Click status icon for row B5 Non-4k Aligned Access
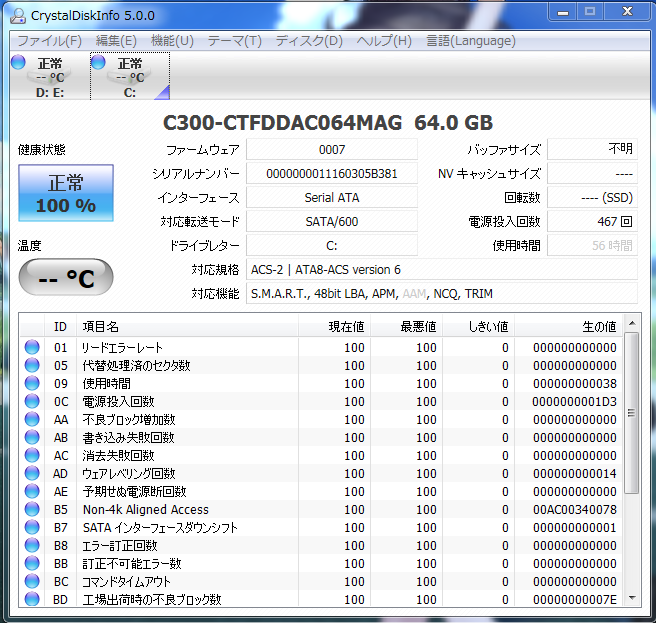This screenshot has width=656, height=623. tap(32, 509)
